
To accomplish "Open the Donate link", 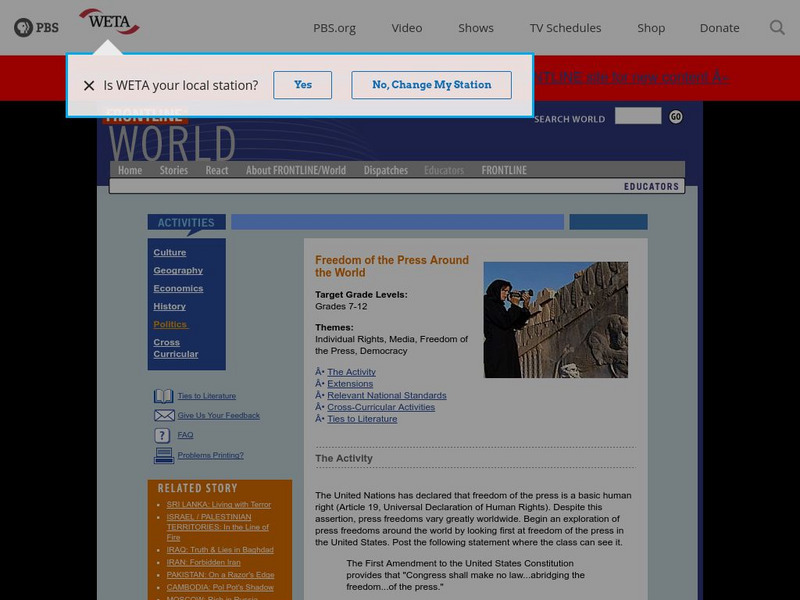I will point(719,28).
